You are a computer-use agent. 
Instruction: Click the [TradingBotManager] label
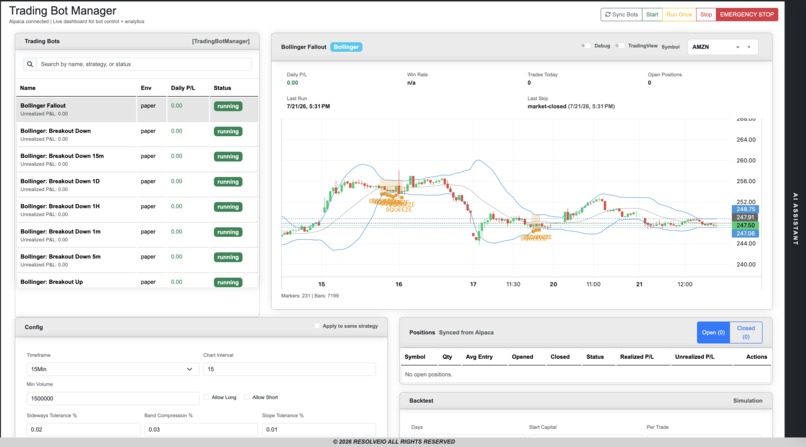[x=221, y=41]
